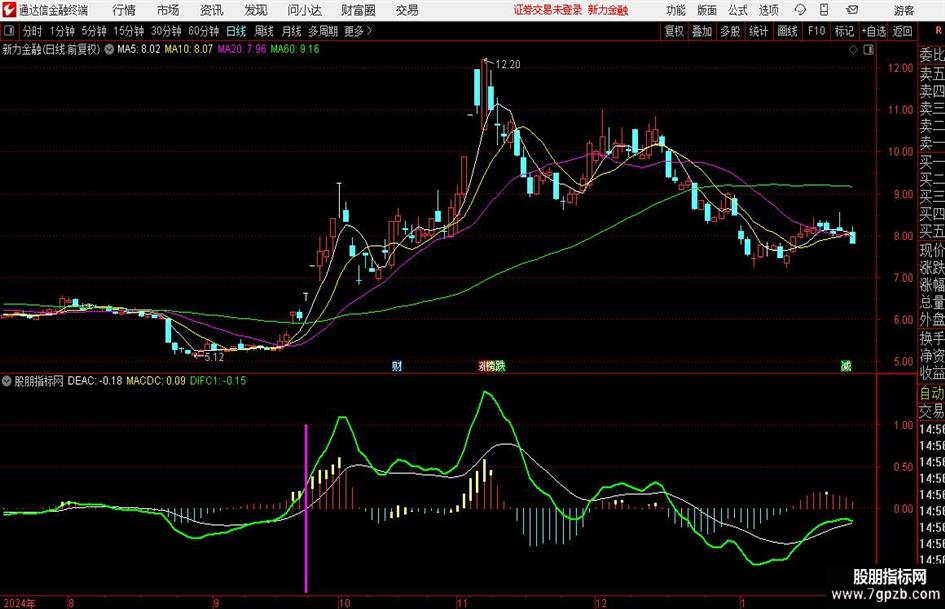Open the 资讯 menu
945x609 pixels.
tap(212, 10)
